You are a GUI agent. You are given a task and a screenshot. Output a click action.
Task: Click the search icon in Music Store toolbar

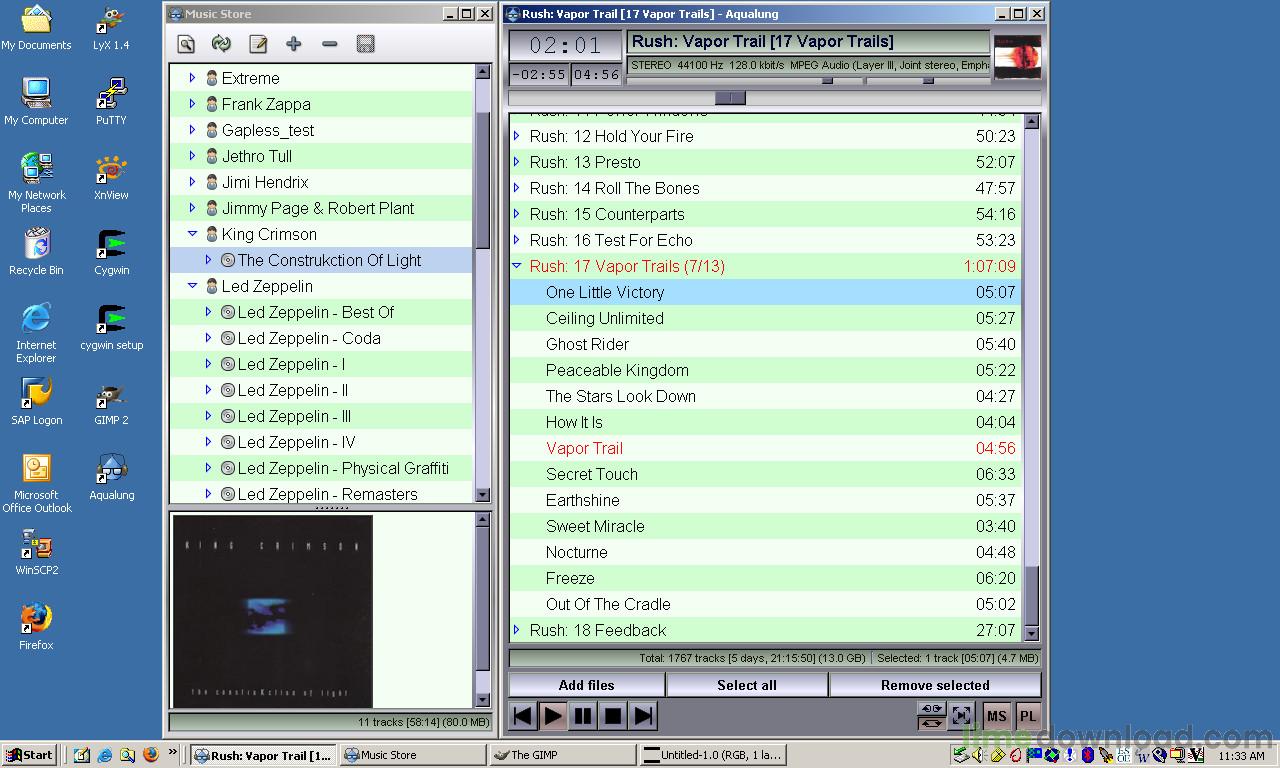tap(186, 44)
